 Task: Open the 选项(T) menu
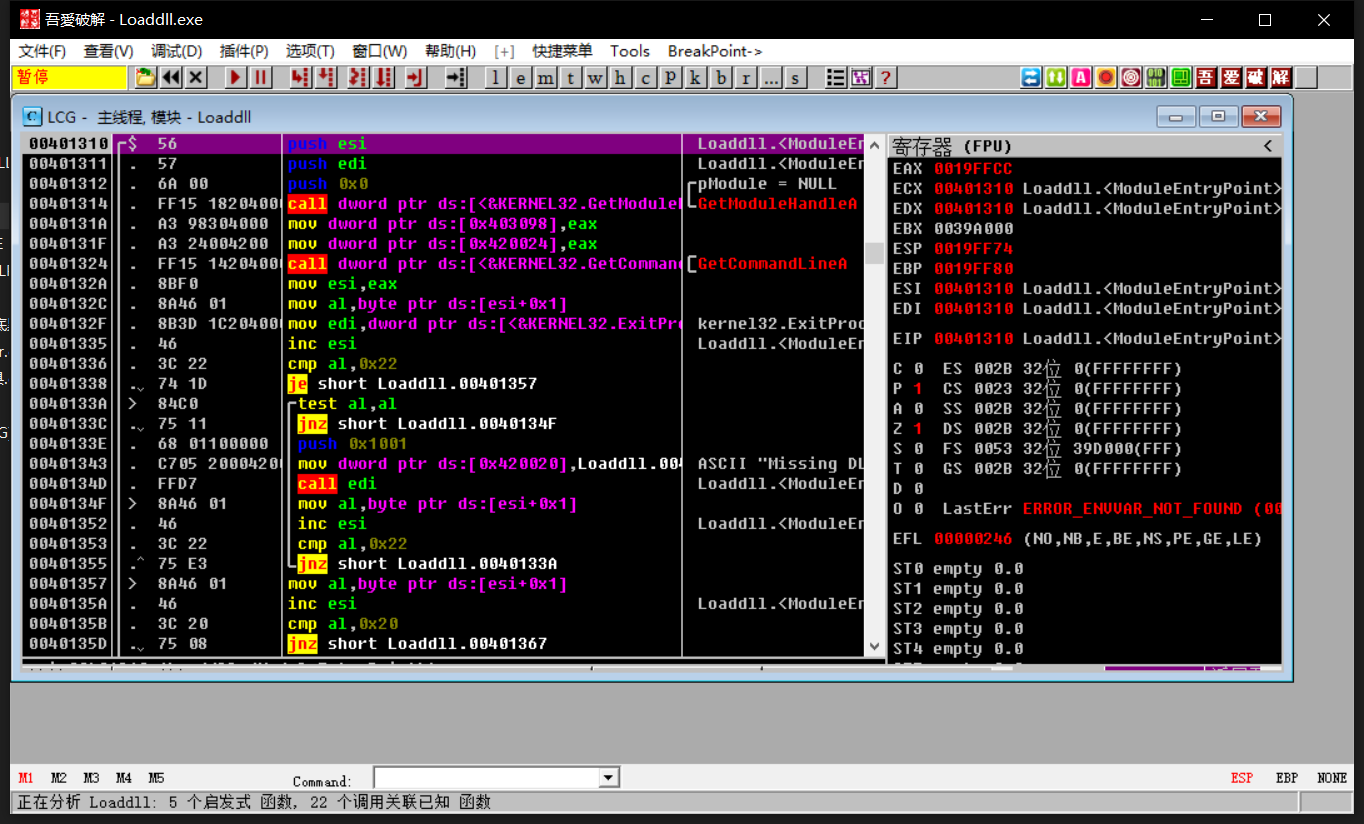pos(310,51)
